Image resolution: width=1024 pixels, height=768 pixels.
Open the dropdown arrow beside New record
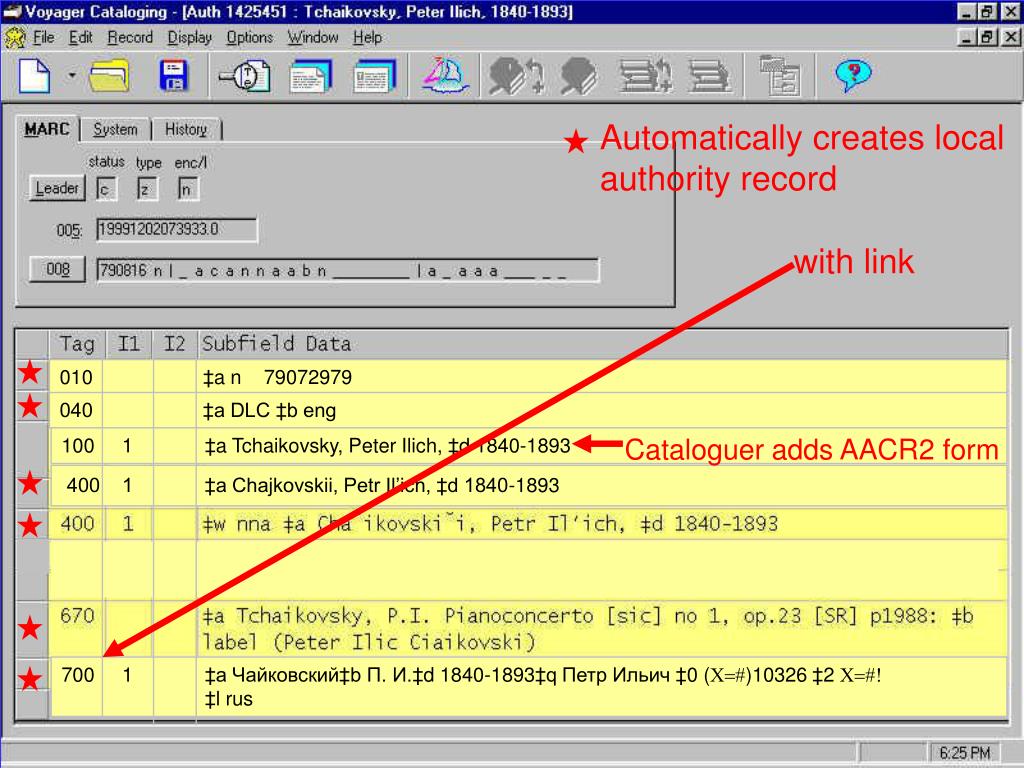pos(72,76)
